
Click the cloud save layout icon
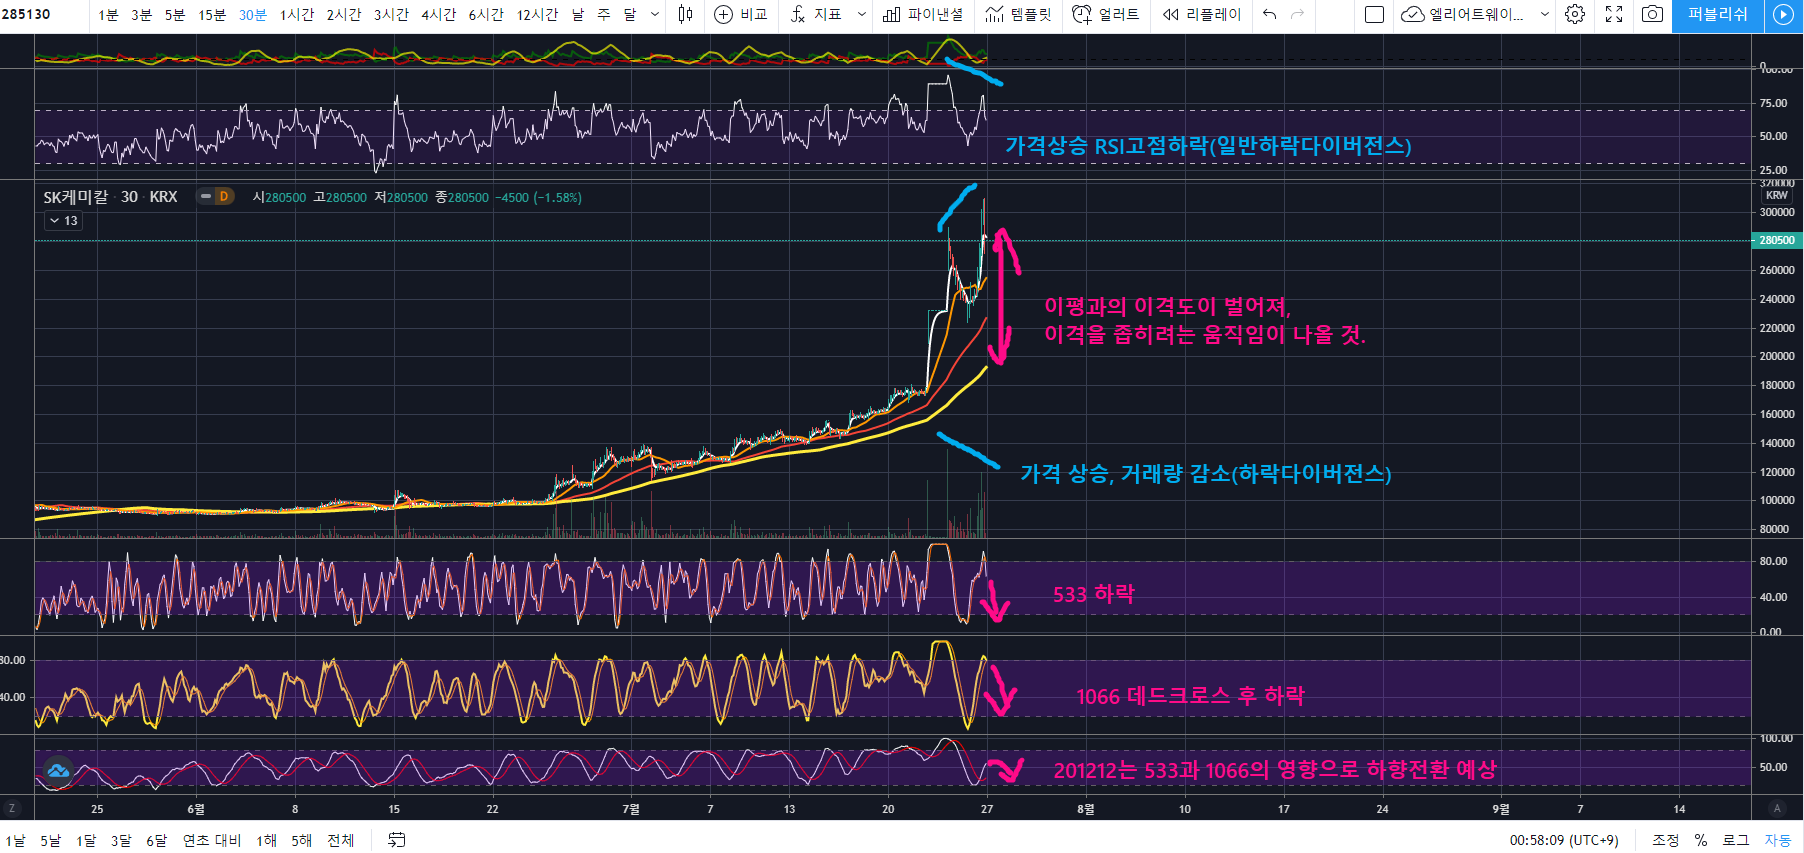pos(1412,14)
